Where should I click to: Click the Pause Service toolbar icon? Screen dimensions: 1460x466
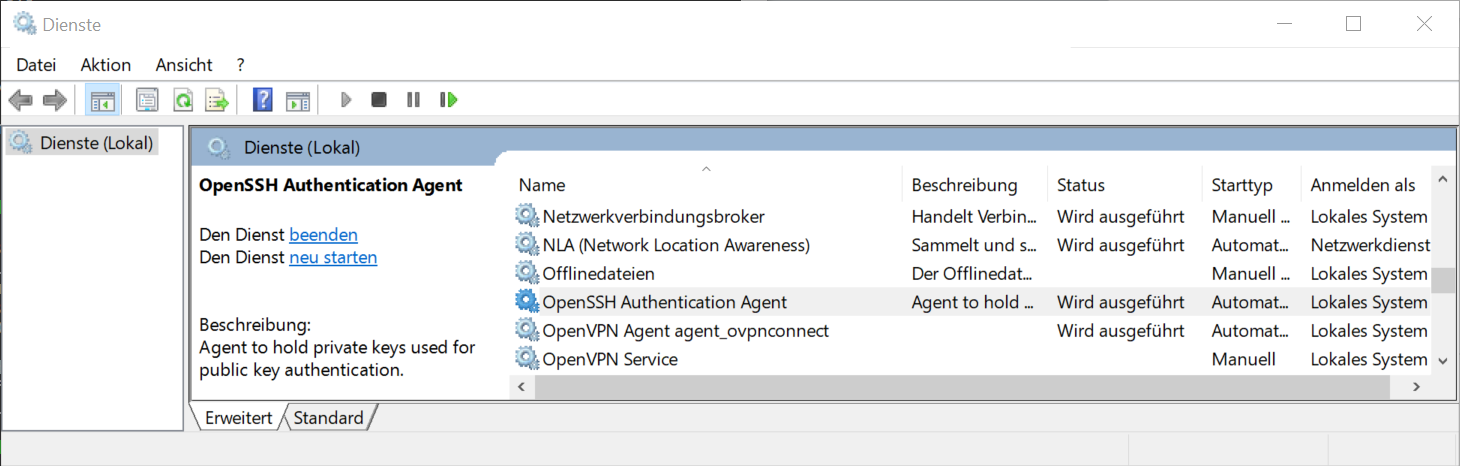(413, 100)
